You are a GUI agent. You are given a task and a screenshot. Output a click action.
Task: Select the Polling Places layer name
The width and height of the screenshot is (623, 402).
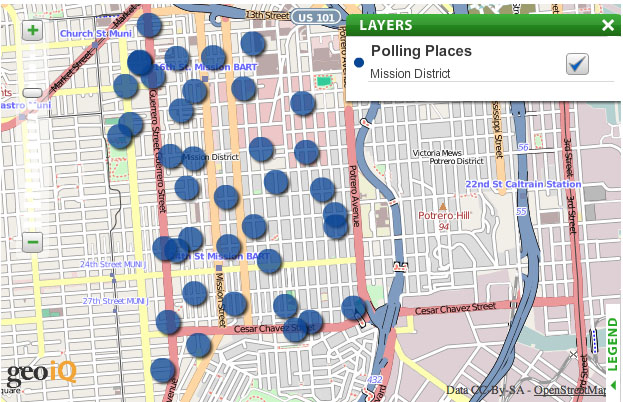(x=421, y=51)
